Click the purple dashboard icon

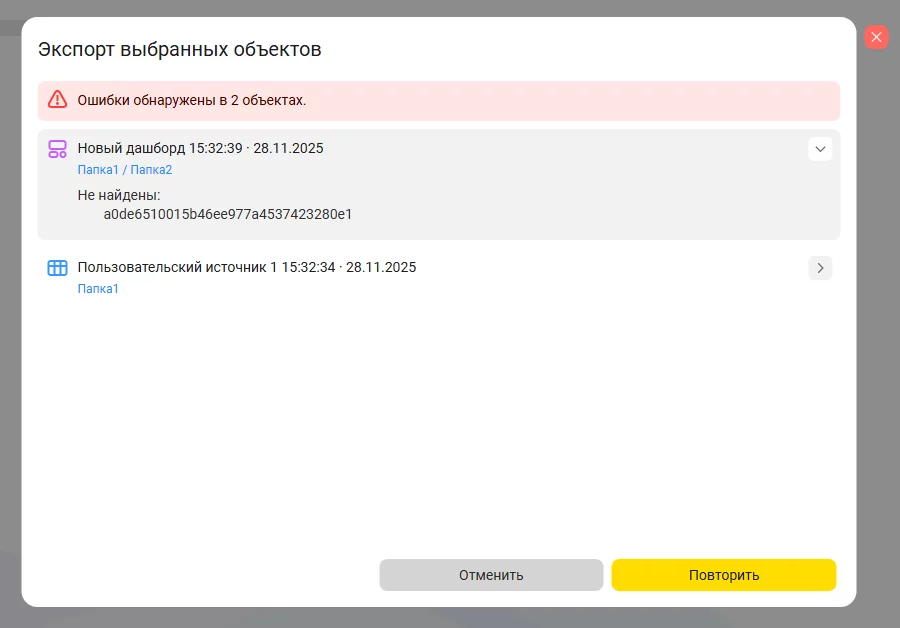(x=57, y=149)
